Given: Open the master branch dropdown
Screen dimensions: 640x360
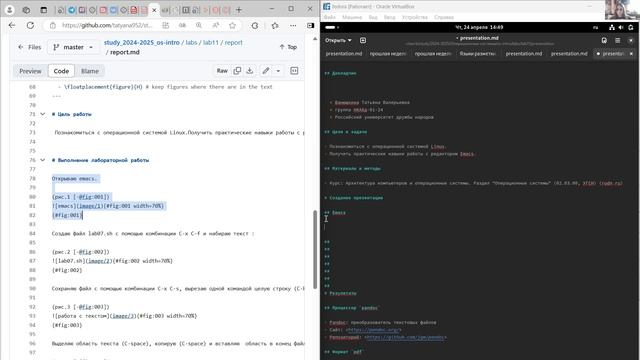Looking at the screenshot, I should (73, 47).
